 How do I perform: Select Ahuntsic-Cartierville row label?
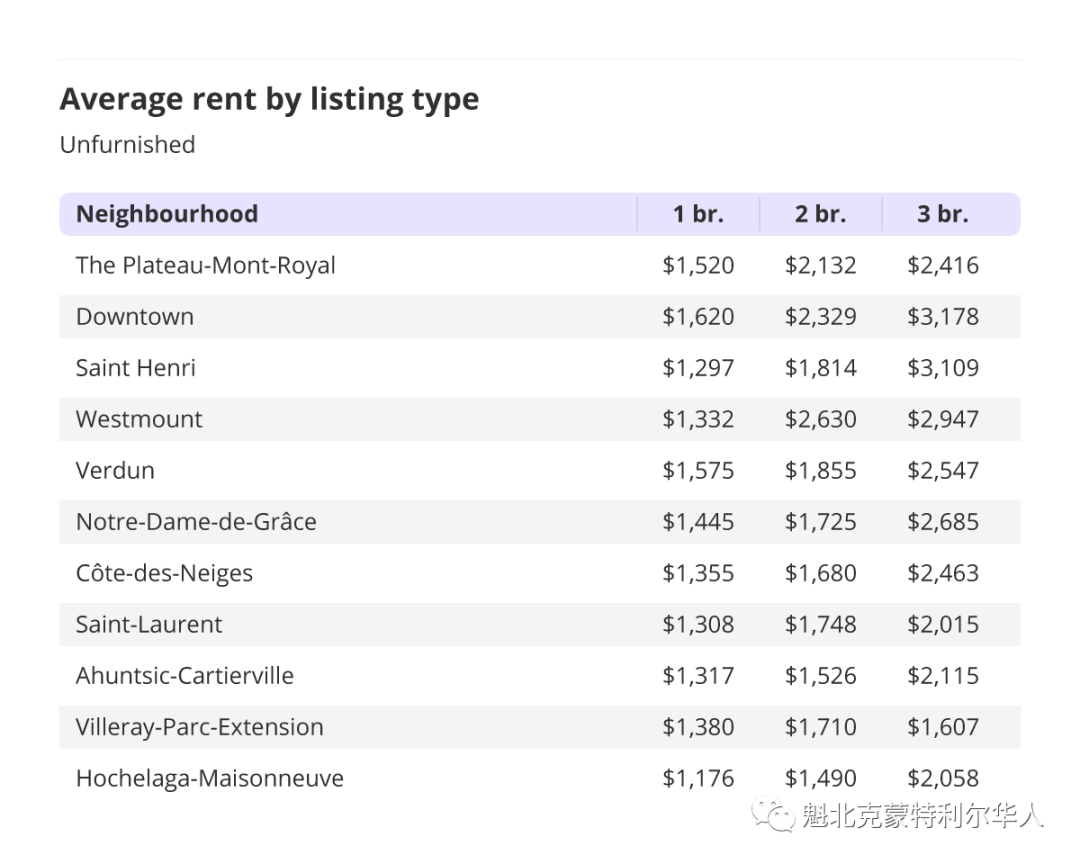(185, 676)
